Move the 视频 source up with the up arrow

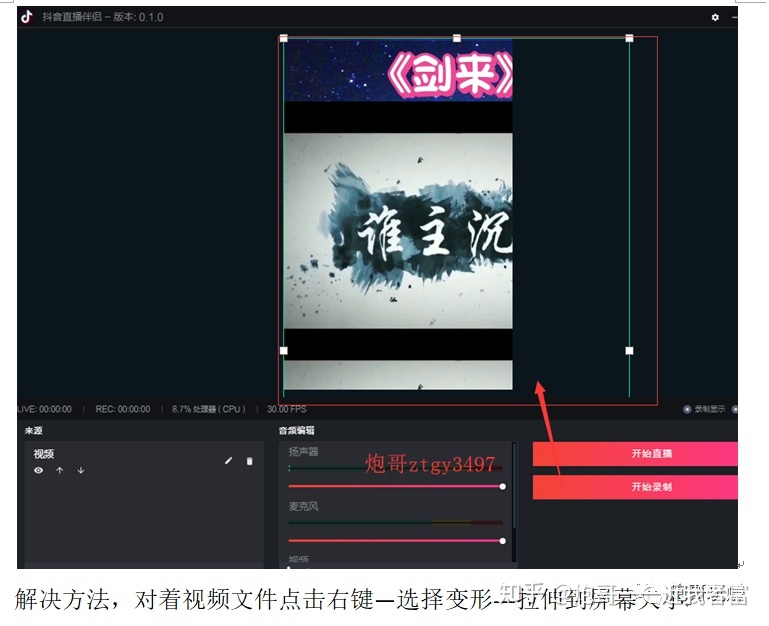point(60,470)
